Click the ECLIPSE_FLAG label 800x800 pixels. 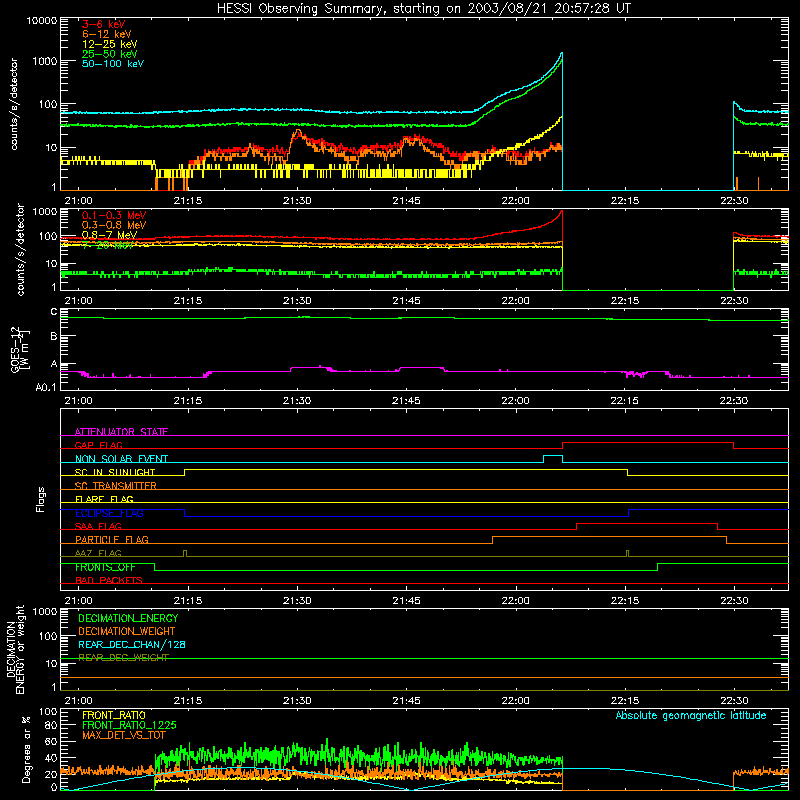[109, 513]
